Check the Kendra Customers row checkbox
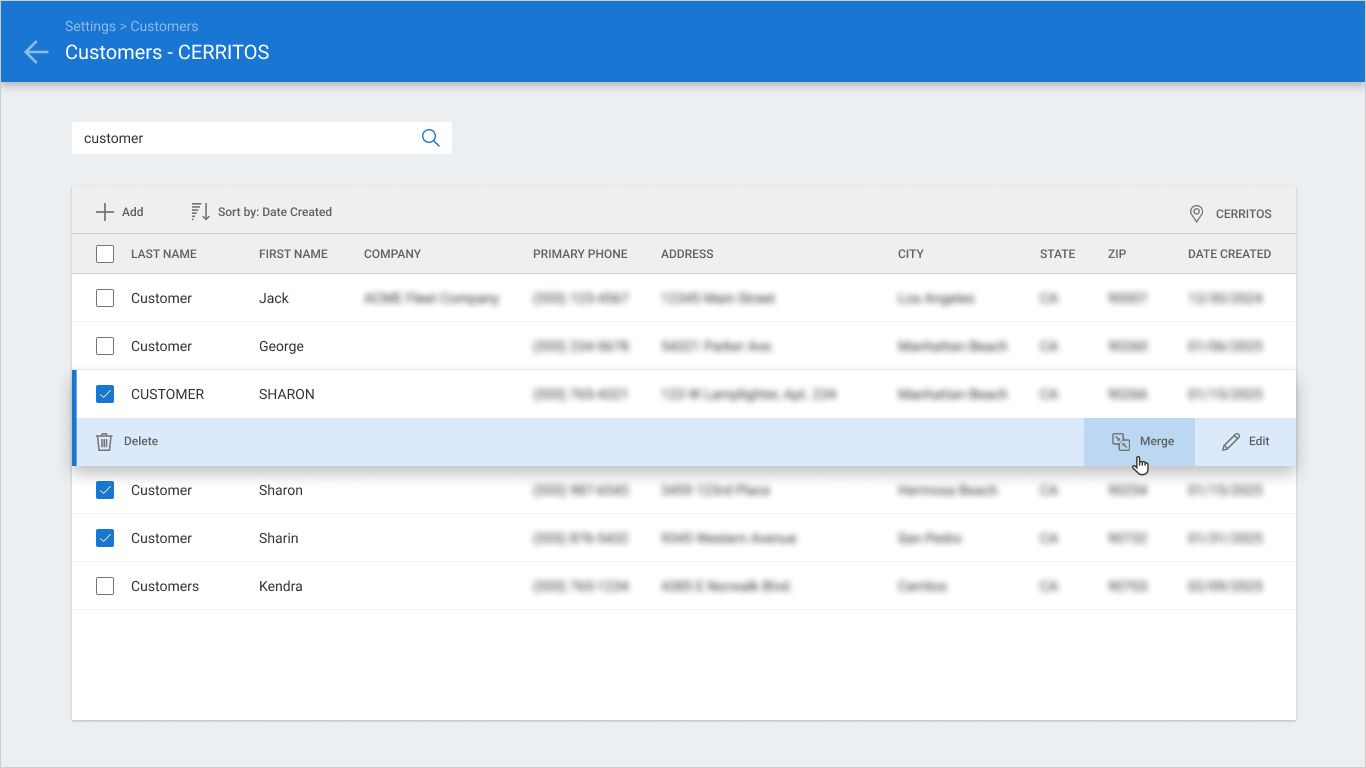The width and height of the screenshot is (1366, 768). click(105, 586)
